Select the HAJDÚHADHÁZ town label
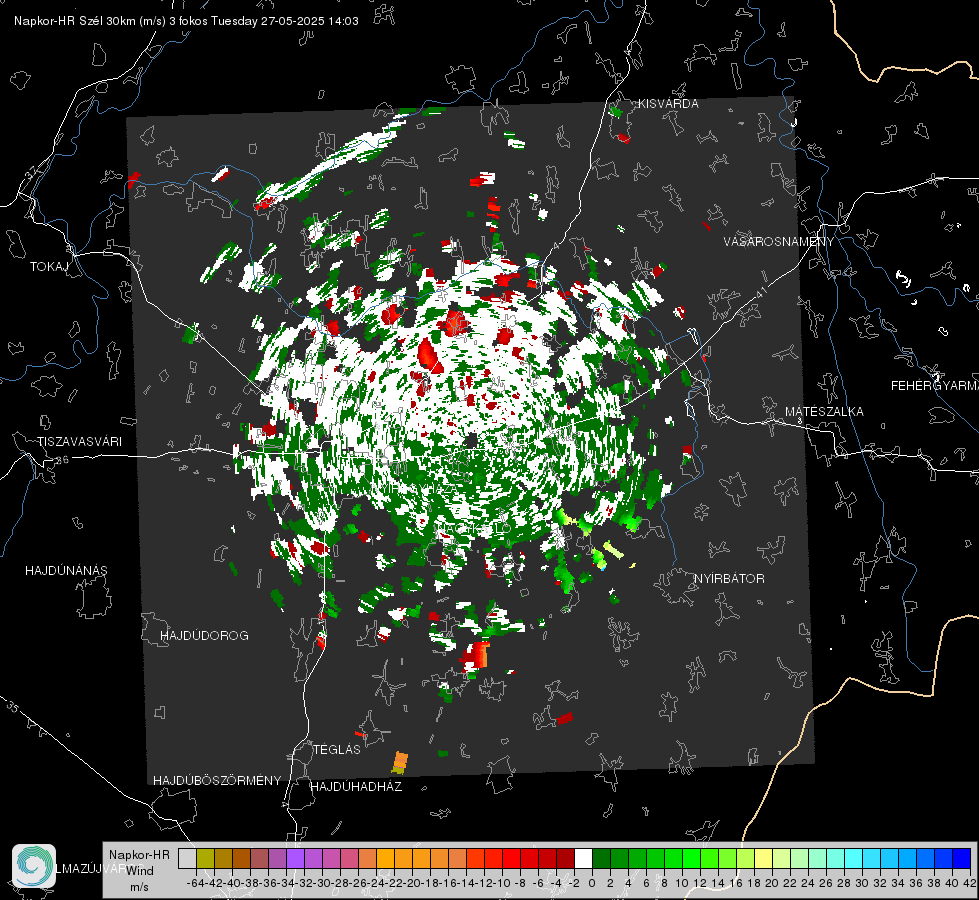Screen dimensions: 979x900 click(356, 786)
